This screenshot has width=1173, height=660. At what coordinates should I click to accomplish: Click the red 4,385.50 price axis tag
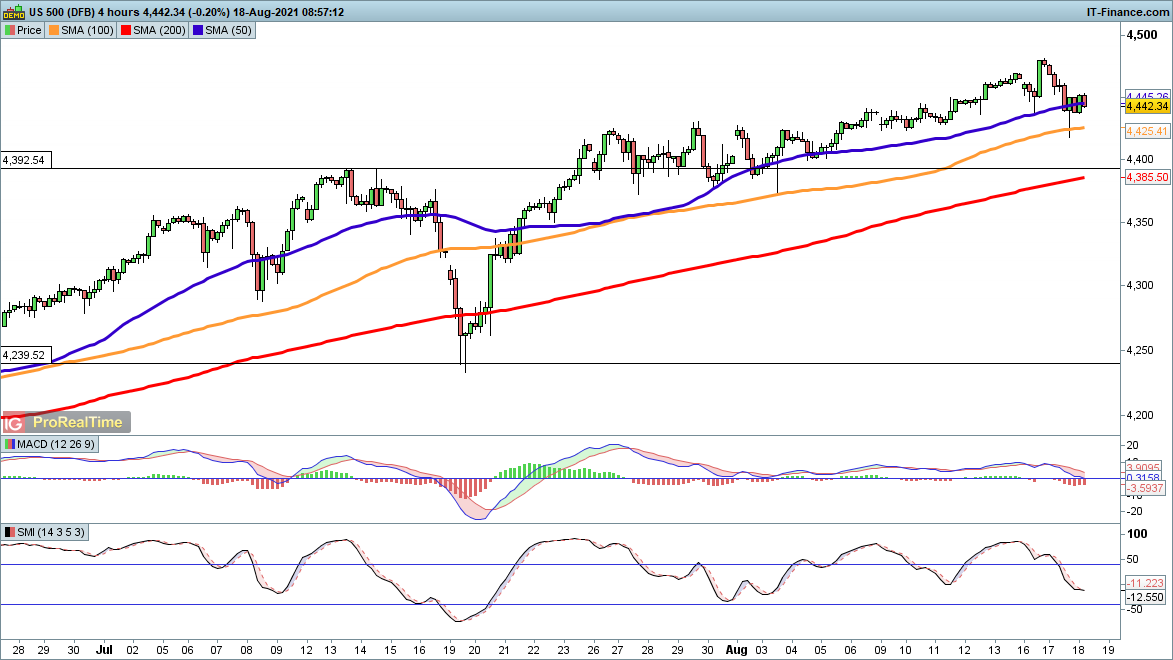(1147, 177)
